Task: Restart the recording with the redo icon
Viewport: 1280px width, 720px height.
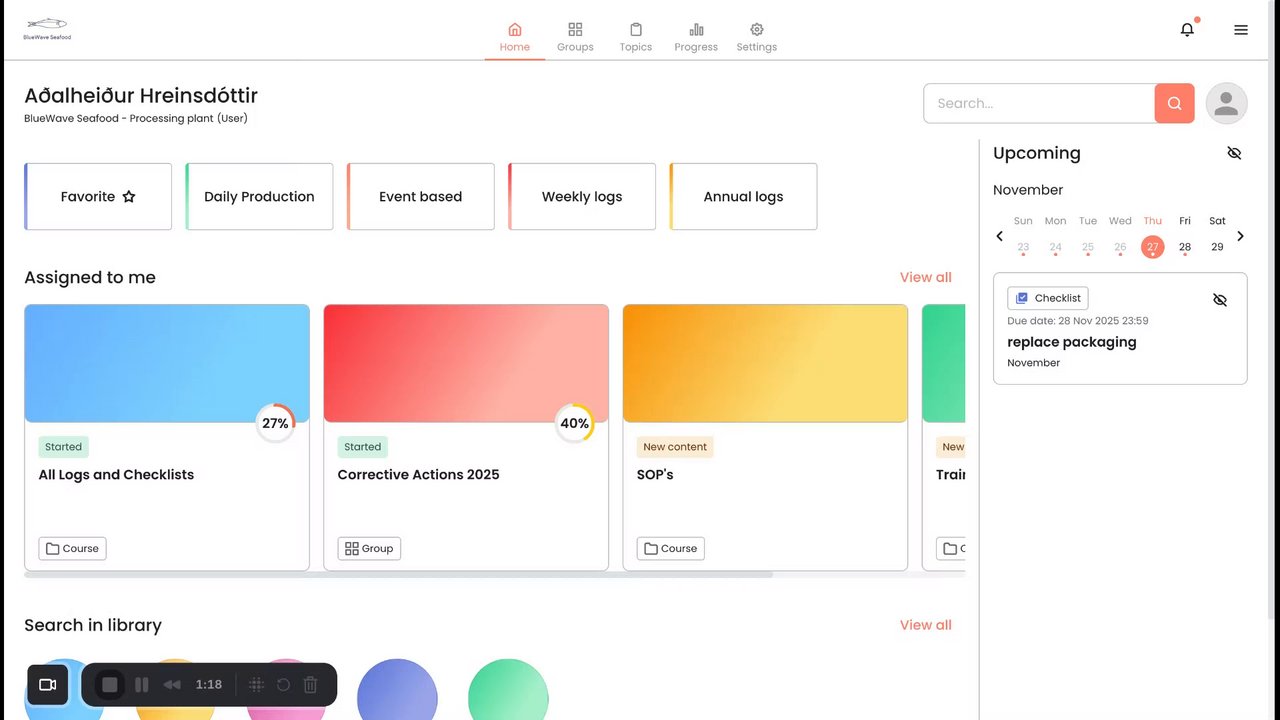Action: click(x=283, y=685)
